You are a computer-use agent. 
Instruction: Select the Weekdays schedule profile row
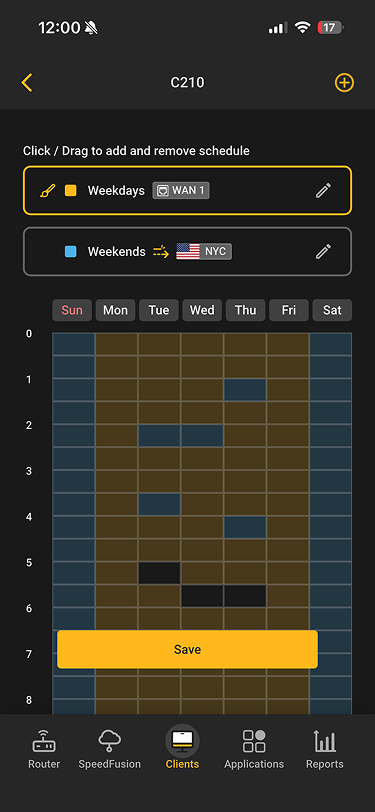pos(188,191)
